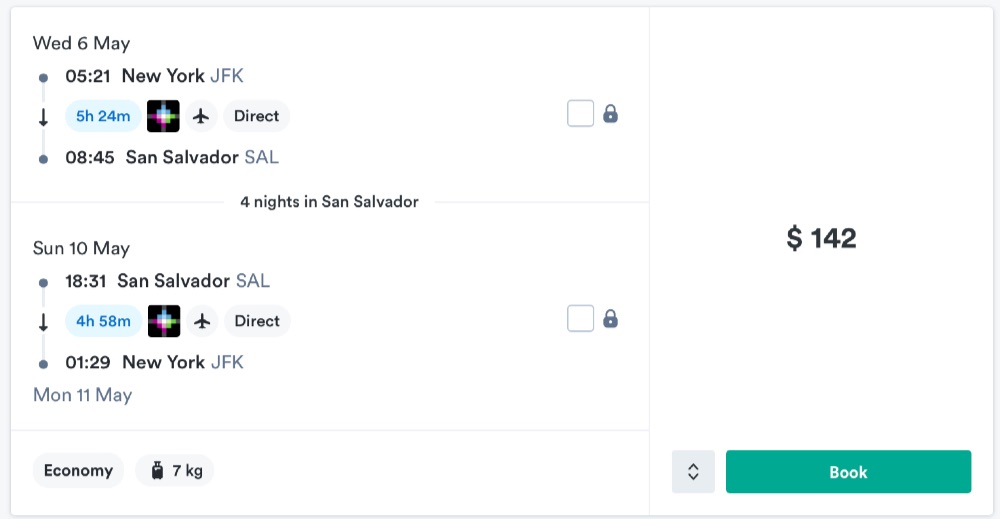Image resolution: width=1000 pixels, height=519 pixels.
Task: Click the return Direct badge
Action: point(257,321)
